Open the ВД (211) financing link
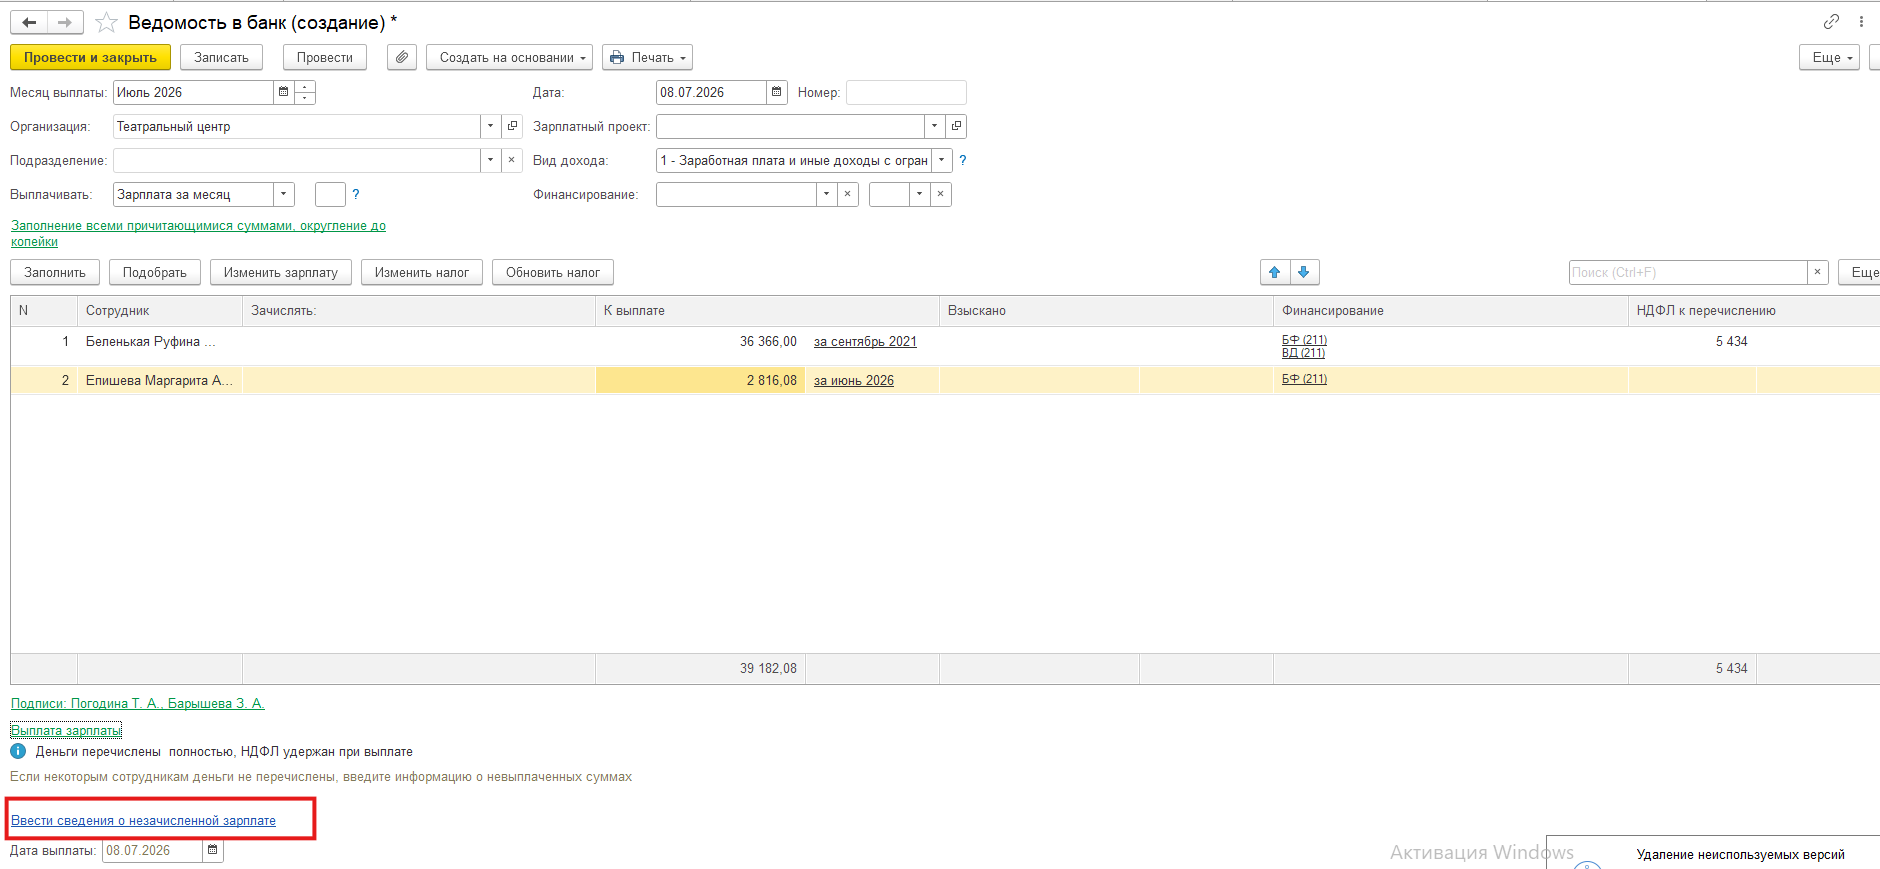1880x869 pixels. pos(1303,353)
